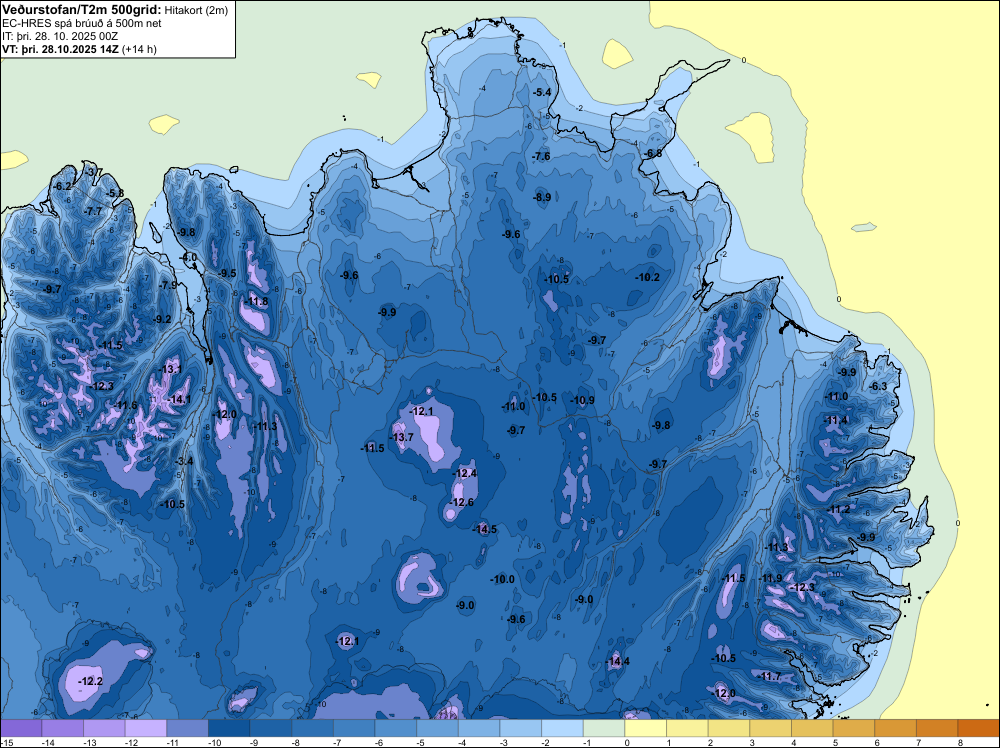This screenshot has width=1000, height=748.
Task: Click the -8.9 temperature value
Action: click(542, 198)
